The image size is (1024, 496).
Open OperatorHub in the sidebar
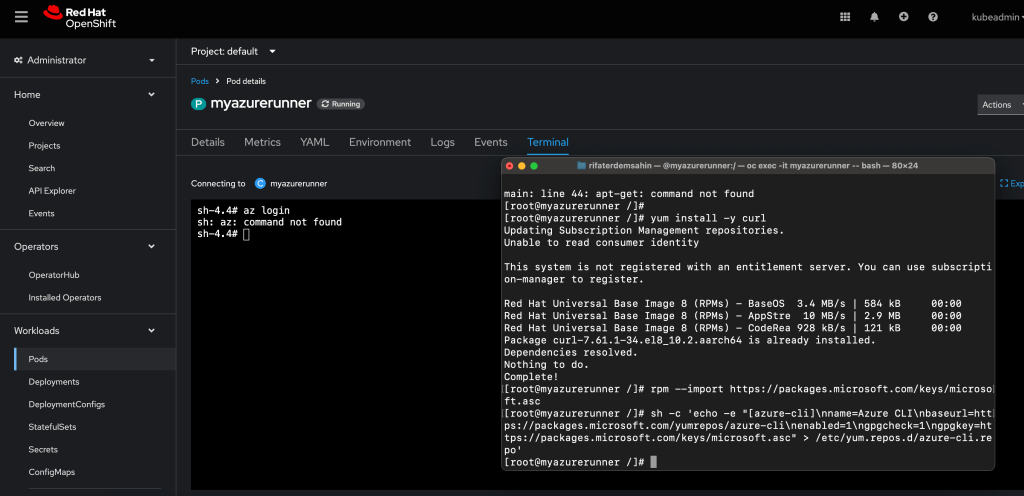point(54,275)
